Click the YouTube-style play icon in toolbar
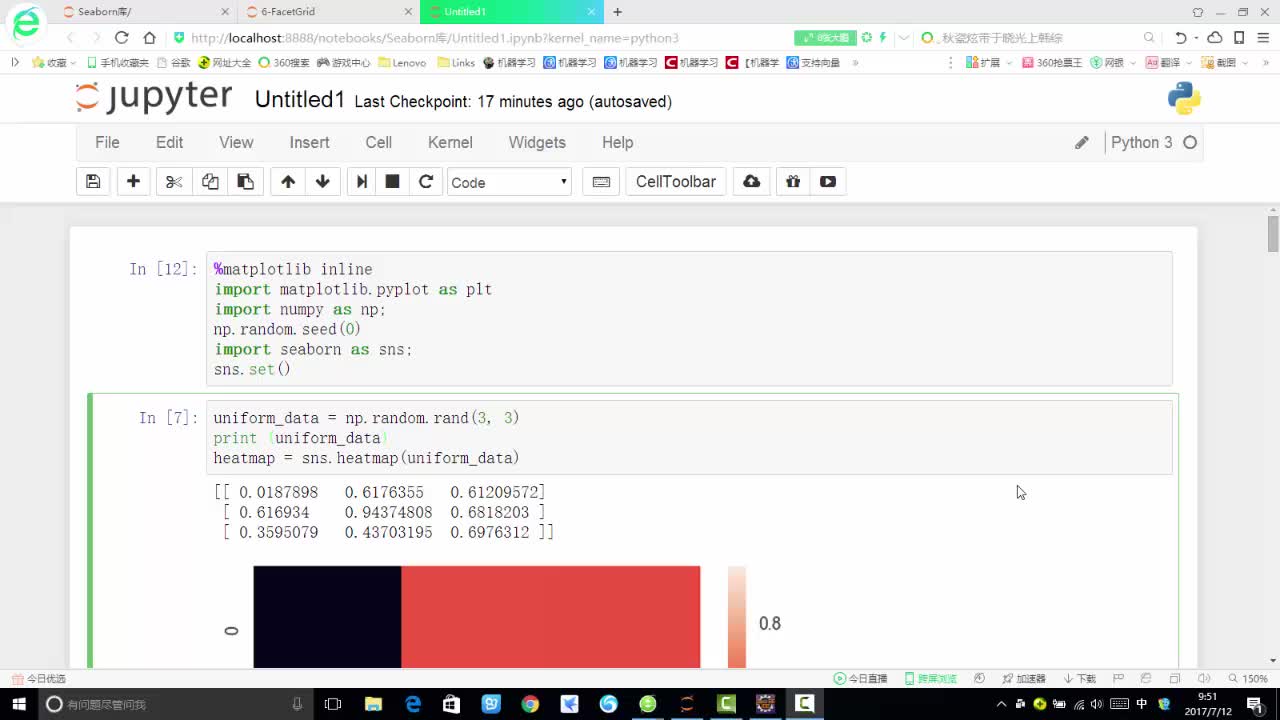This screenshot has height=720, width=1280. tap(828, 182)
